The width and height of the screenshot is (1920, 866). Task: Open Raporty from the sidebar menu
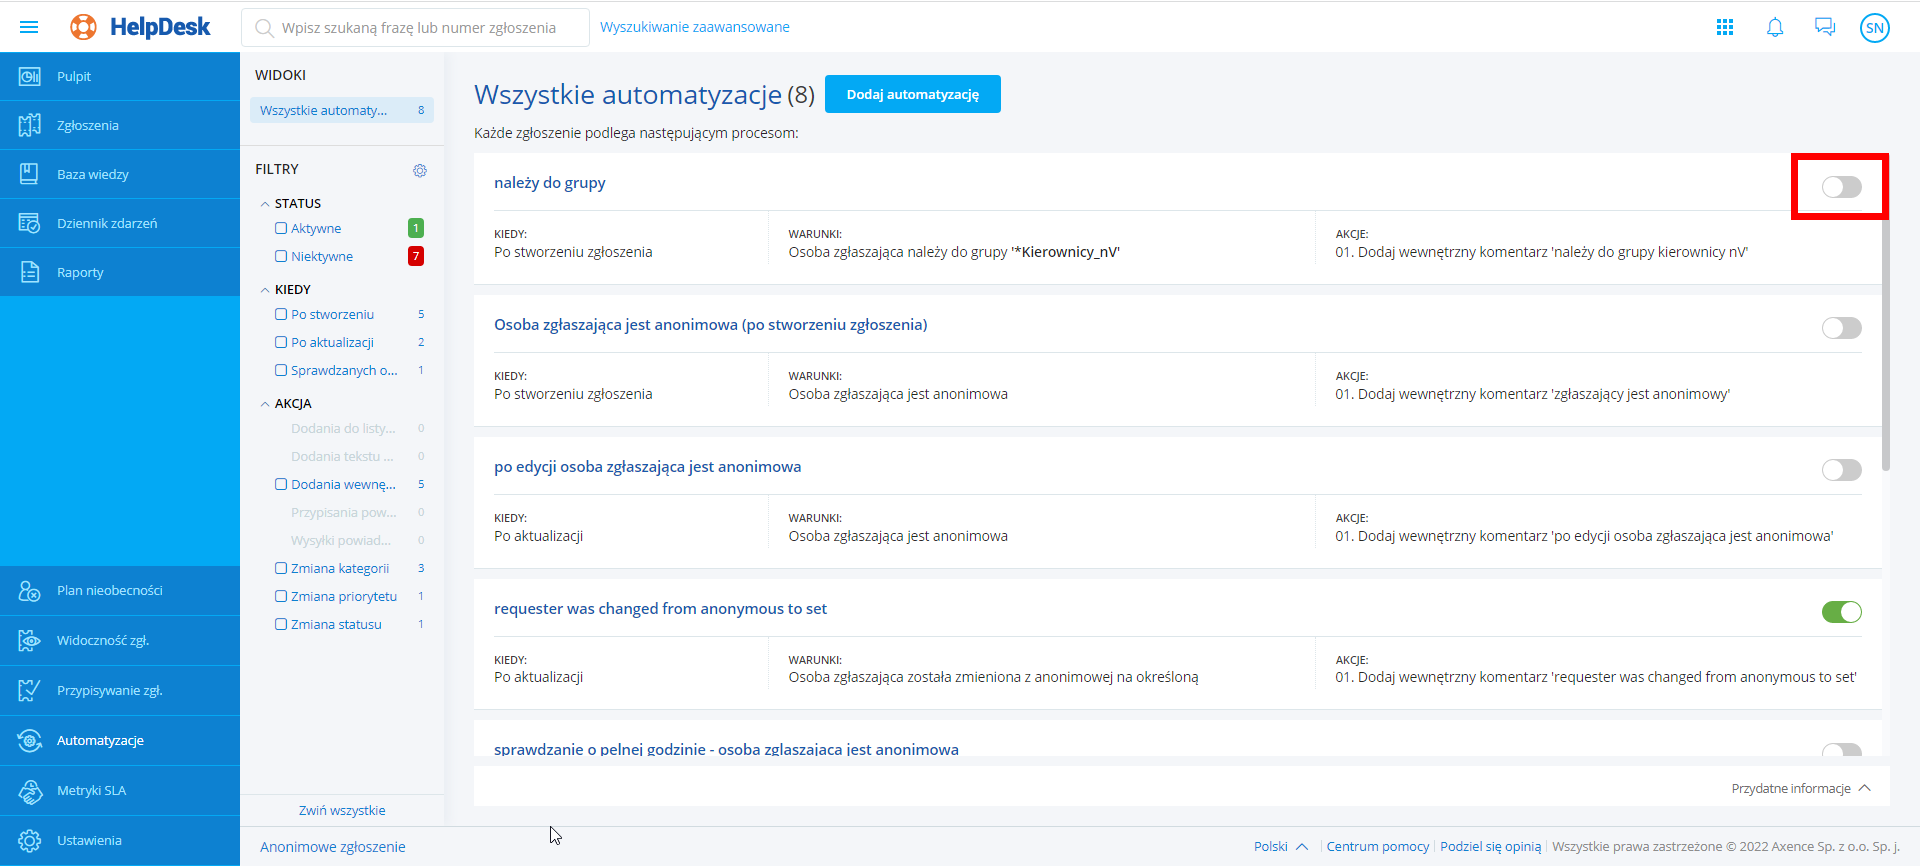(x=80, y=273)
